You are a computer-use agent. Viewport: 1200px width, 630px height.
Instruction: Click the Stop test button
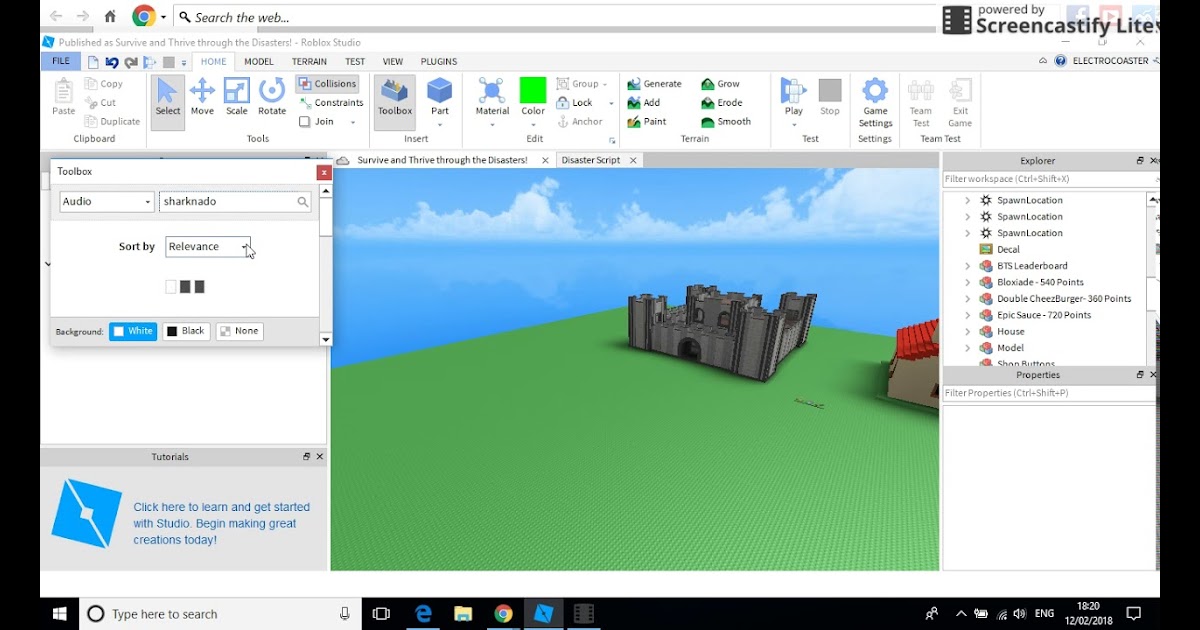(x=830, y=98)
